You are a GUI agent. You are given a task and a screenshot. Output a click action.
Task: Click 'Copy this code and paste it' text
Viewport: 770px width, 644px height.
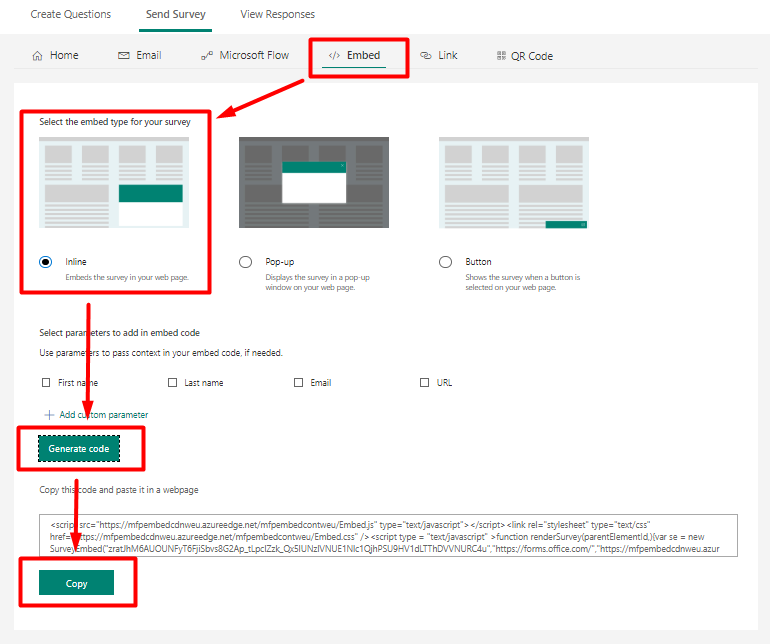[119, 490]
